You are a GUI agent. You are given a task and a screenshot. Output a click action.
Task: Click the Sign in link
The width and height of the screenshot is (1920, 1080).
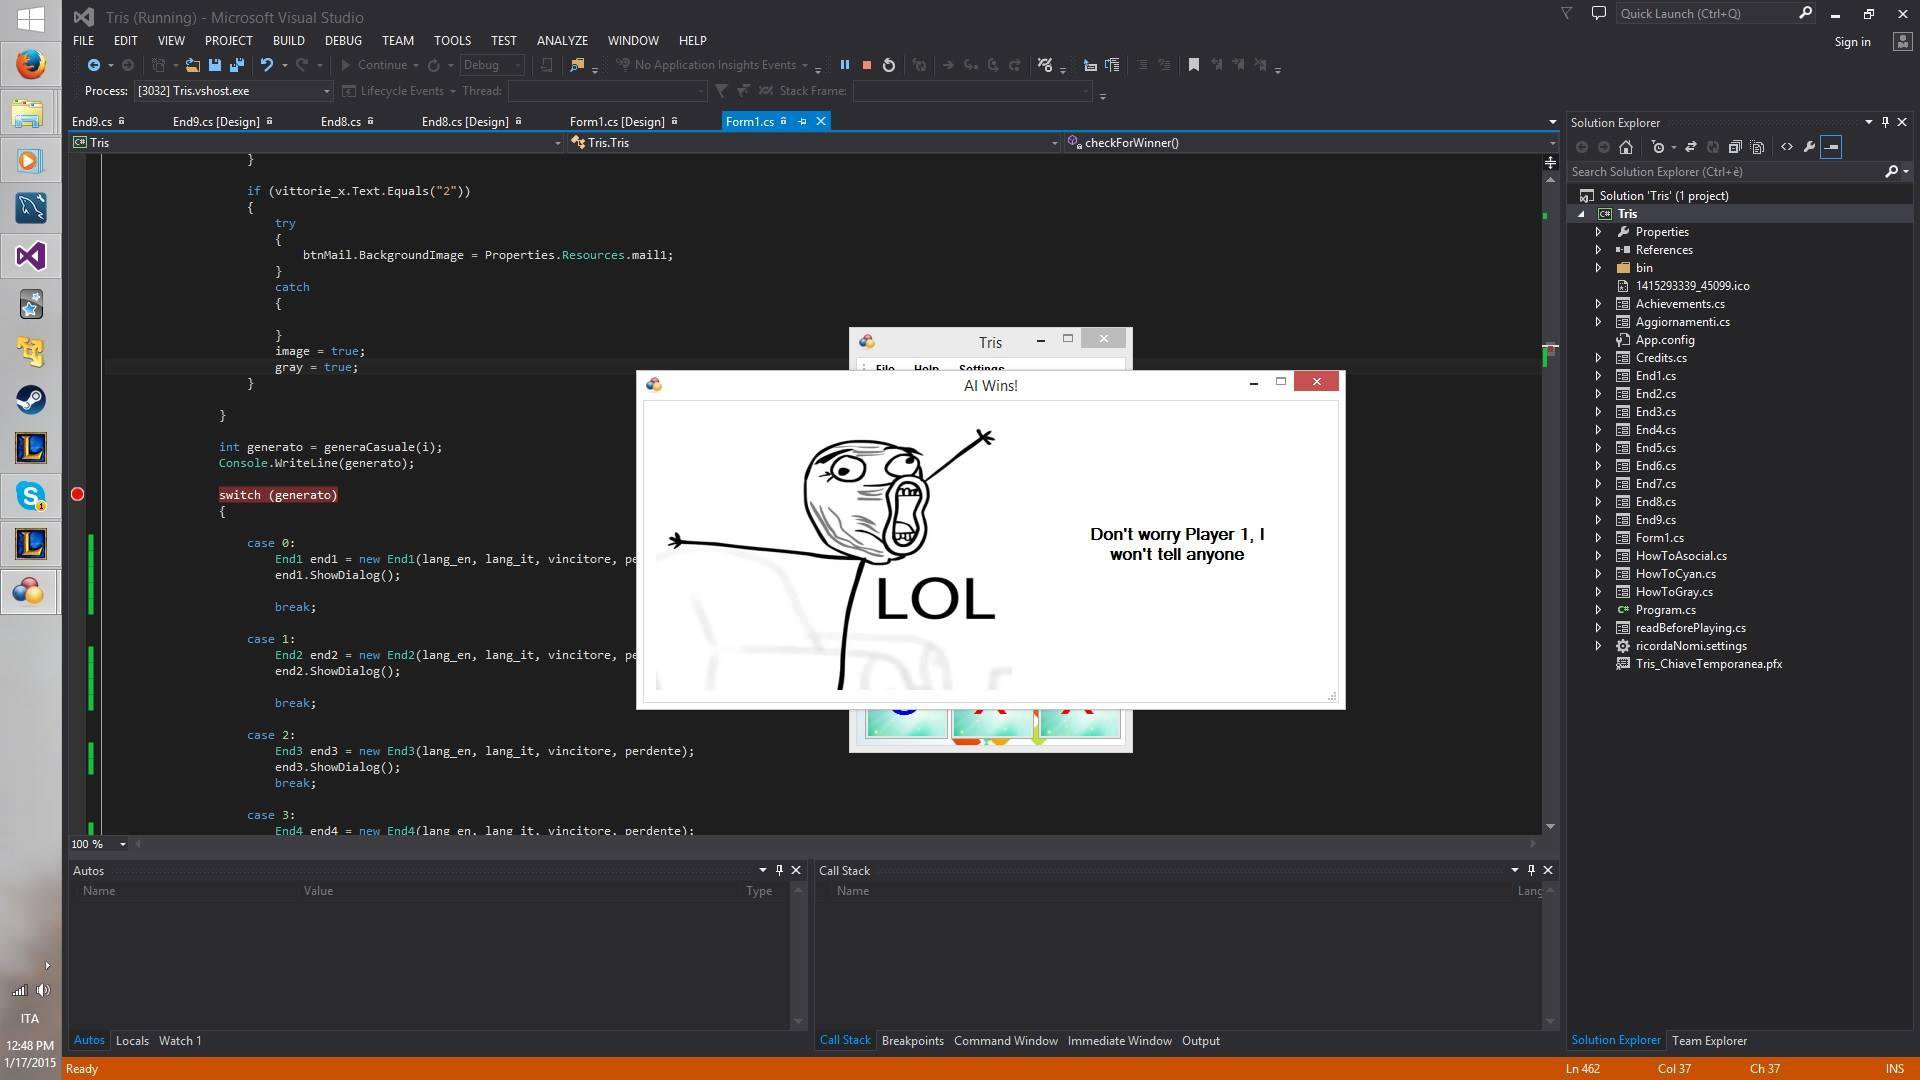point(1852,42)
